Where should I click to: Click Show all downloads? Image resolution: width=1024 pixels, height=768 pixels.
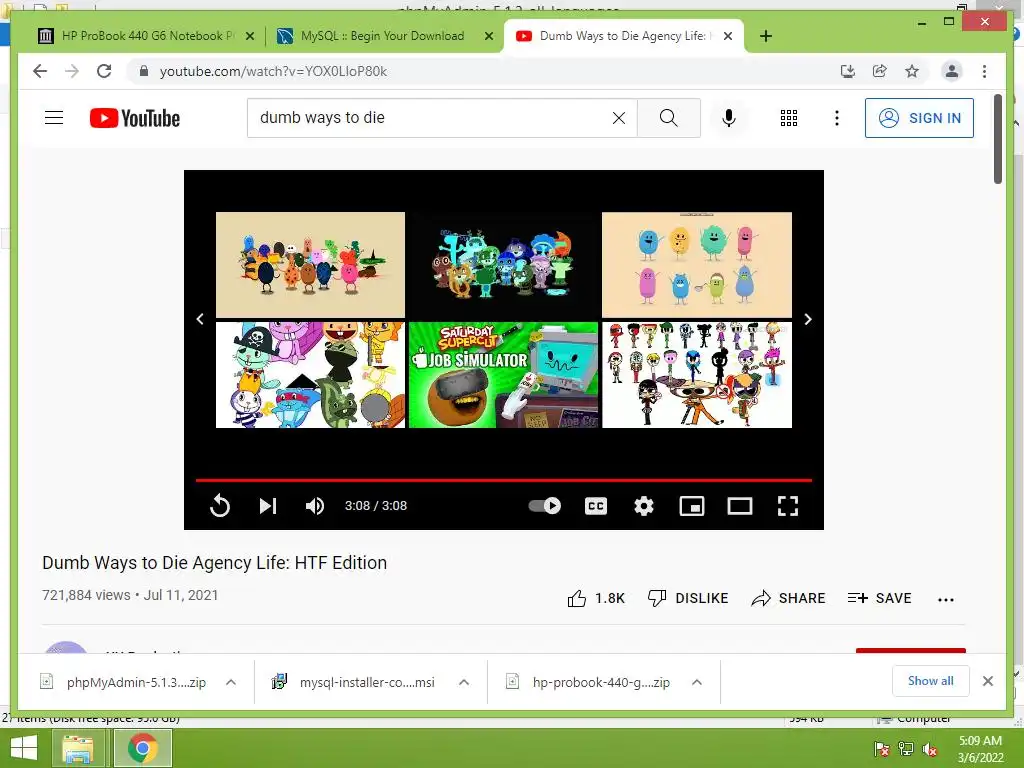(931, 681)
